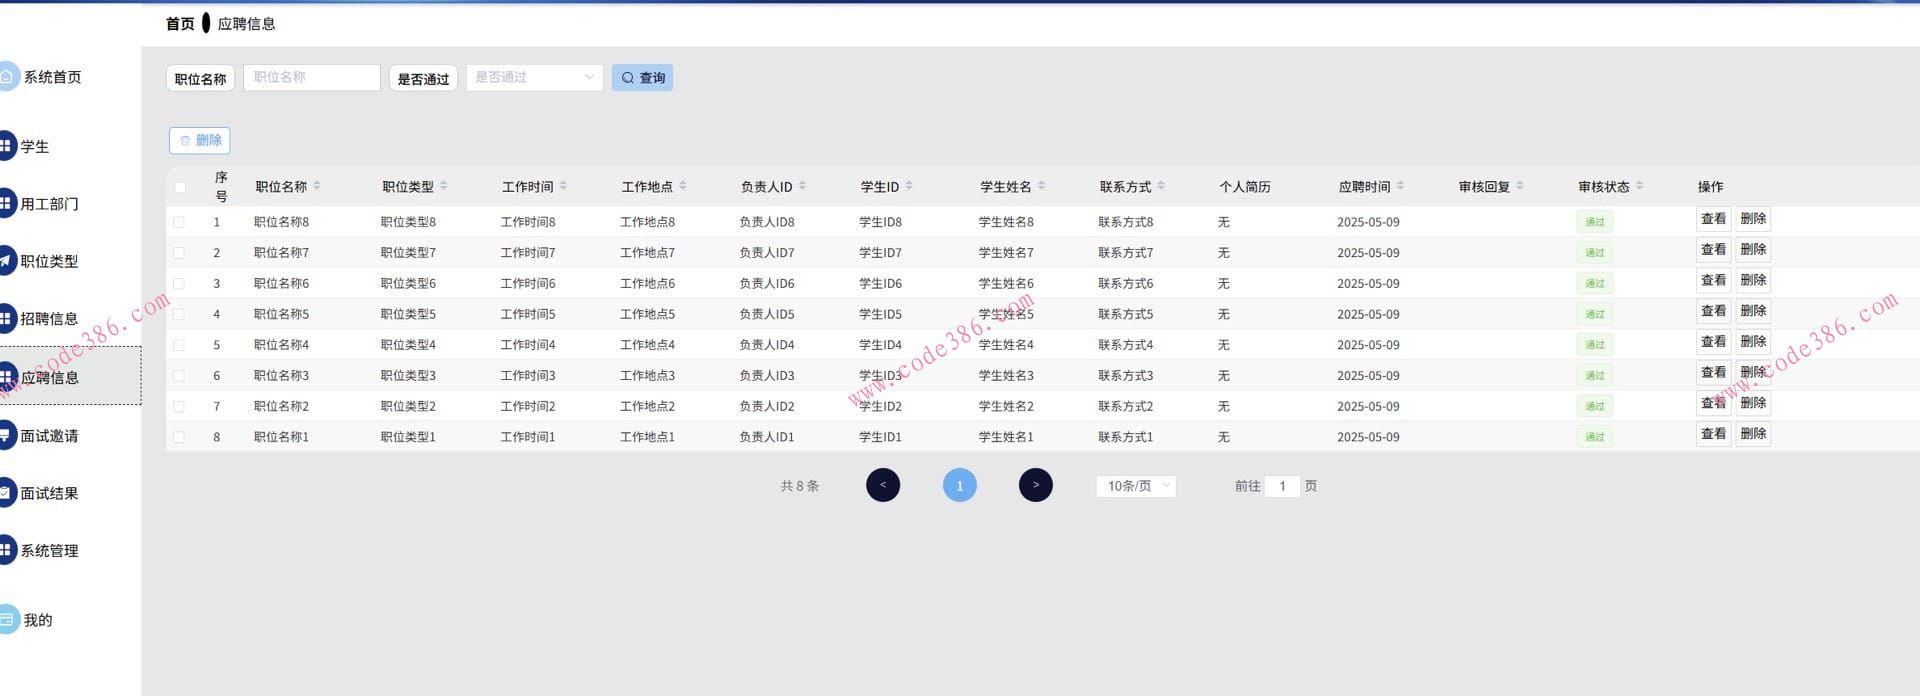The height and width of the screenshot is (696, 1920).
Task: Click the 面试邀请 sidebar icon
Action: [x=6, y=435]
